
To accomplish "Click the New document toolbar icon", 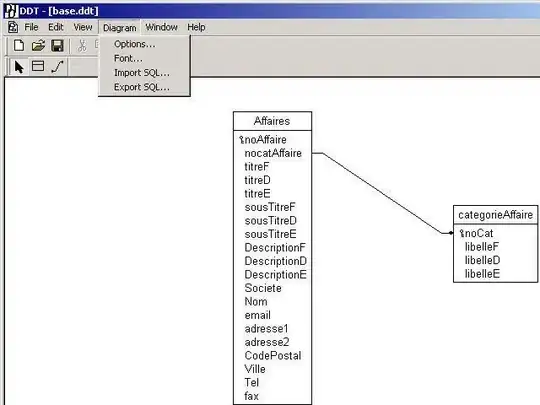I will [x=19, y=45].
